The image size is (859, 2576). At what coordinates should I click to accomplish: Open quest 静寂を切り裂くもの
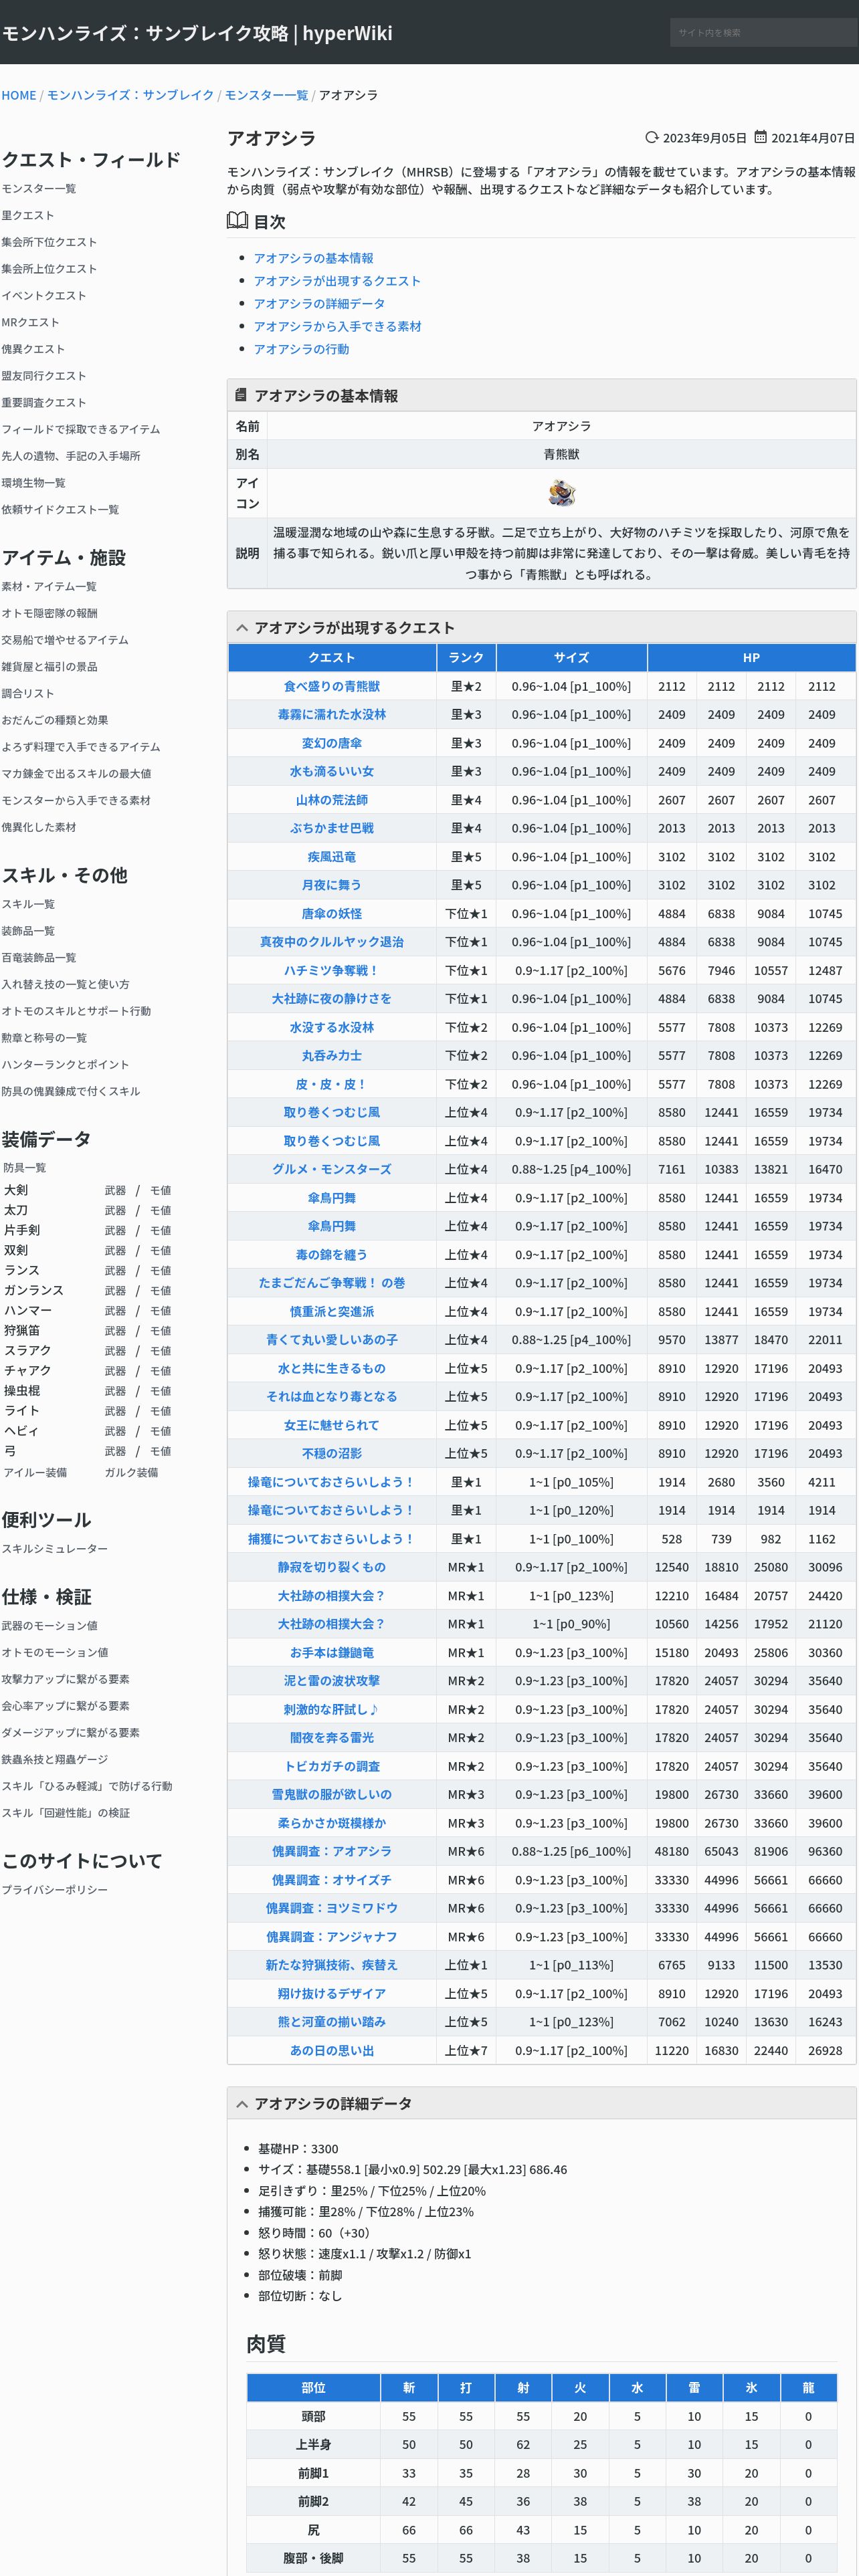(331, 1567)
